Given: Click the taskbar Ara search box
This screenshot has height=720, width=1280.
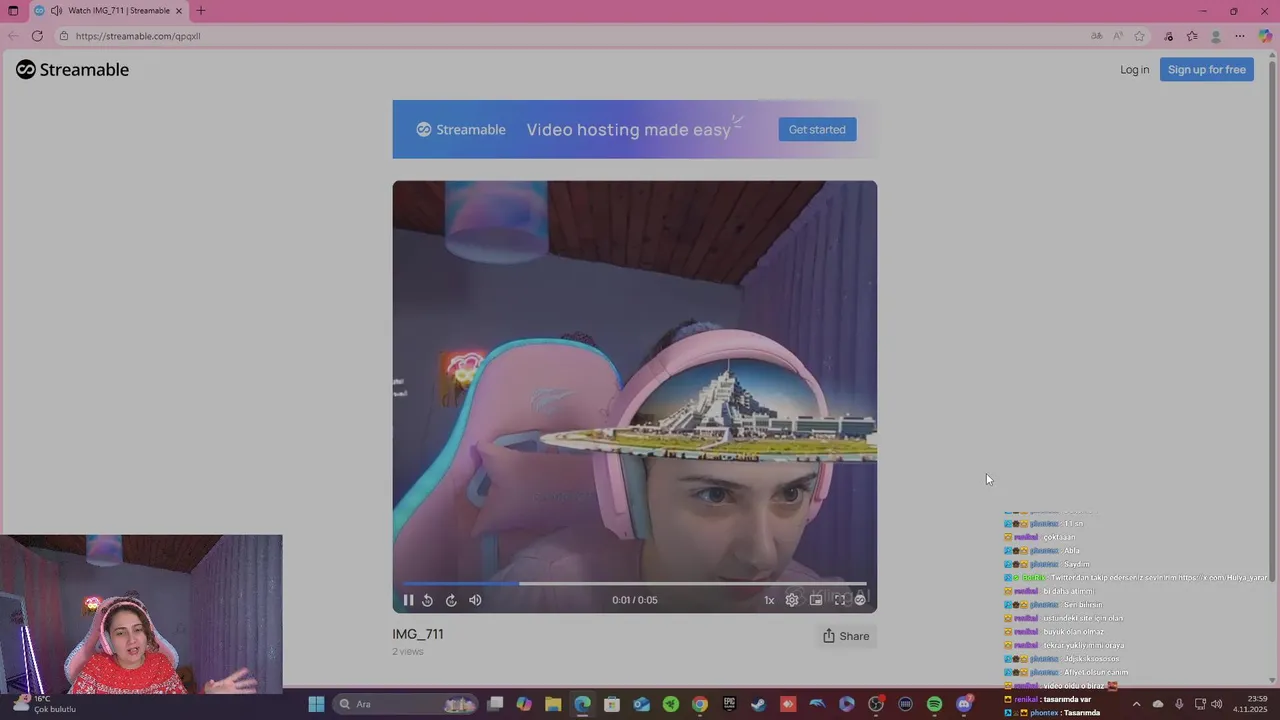Looking at the screenshot, I should click(405, 704).
